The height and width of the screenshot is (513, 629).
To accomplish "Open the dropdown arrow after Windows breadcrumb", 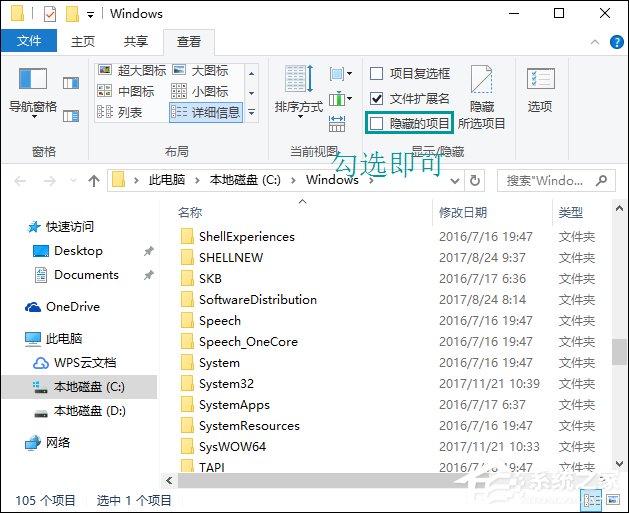I will (x=371, y=180).
